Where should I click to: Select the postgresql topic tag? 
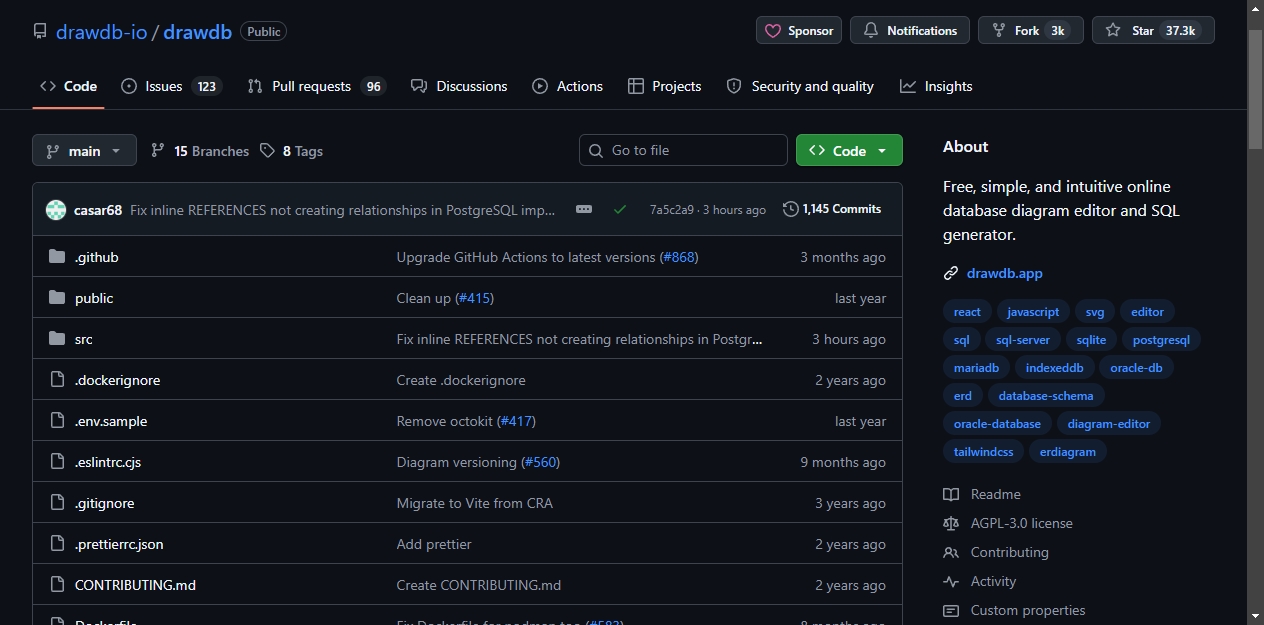tap(1161, 340)
